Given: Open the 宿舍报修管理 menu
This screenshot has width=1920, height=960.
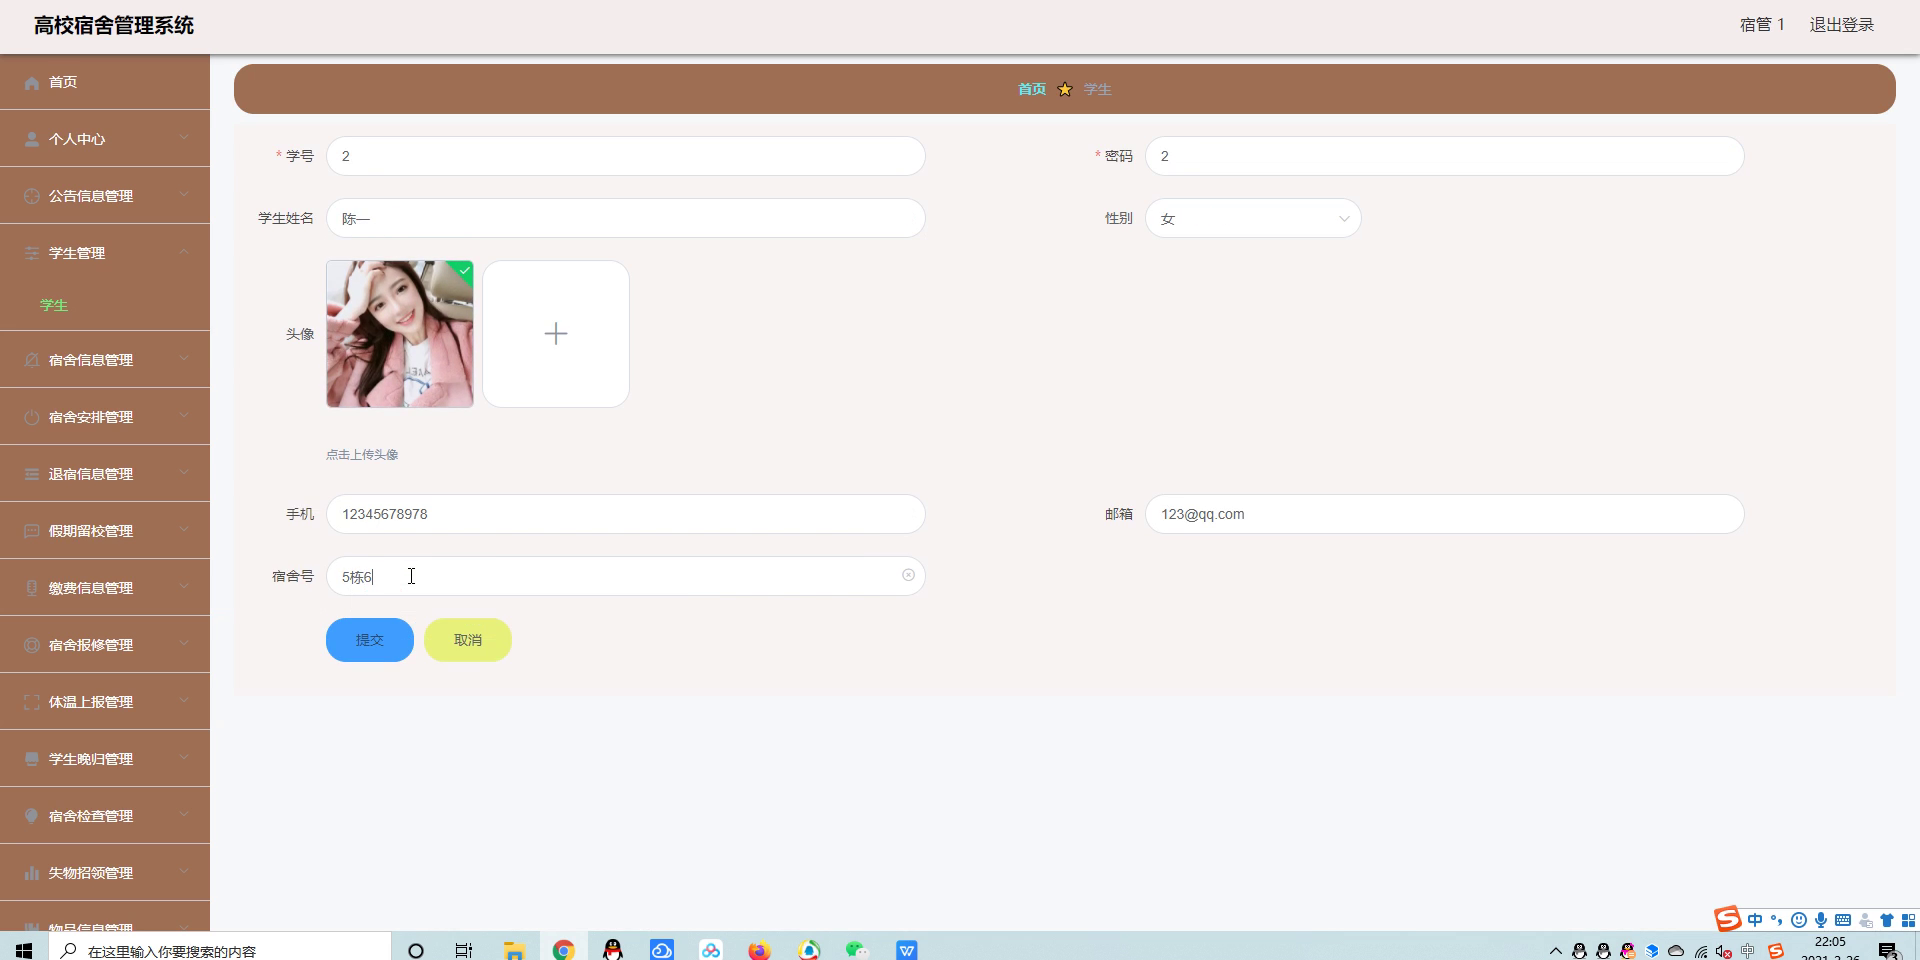Looking at the screenshot, I should [105, 645].
